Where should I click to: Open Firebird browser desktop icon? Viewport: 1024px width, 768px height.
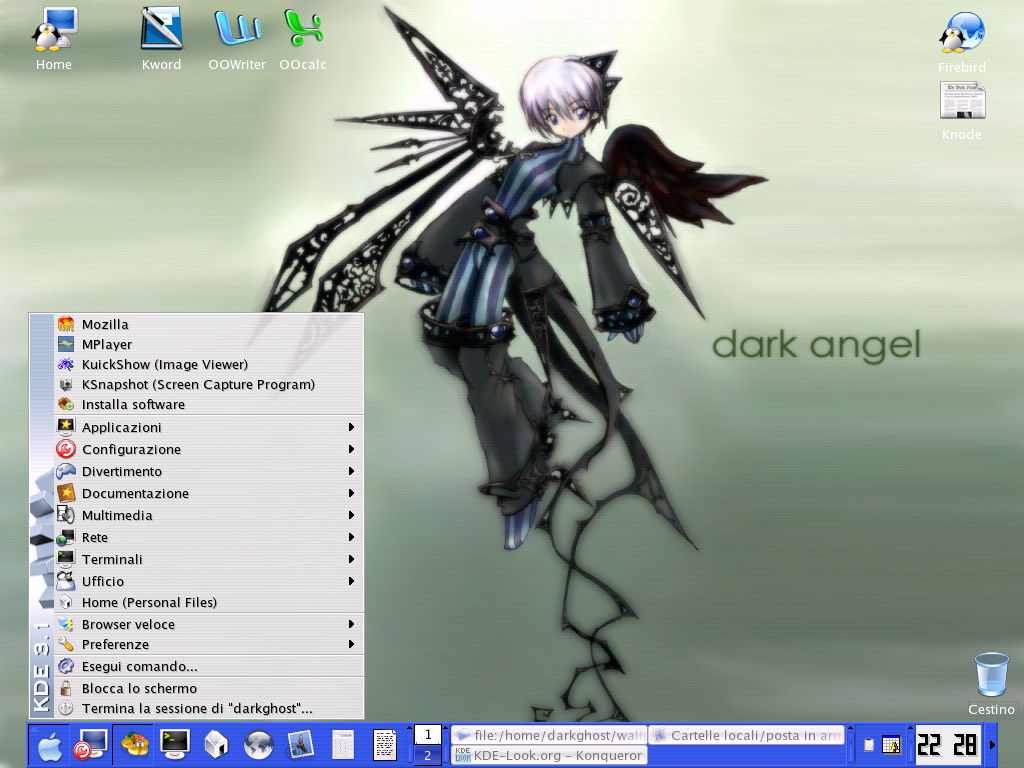click(x=962, y=42)
